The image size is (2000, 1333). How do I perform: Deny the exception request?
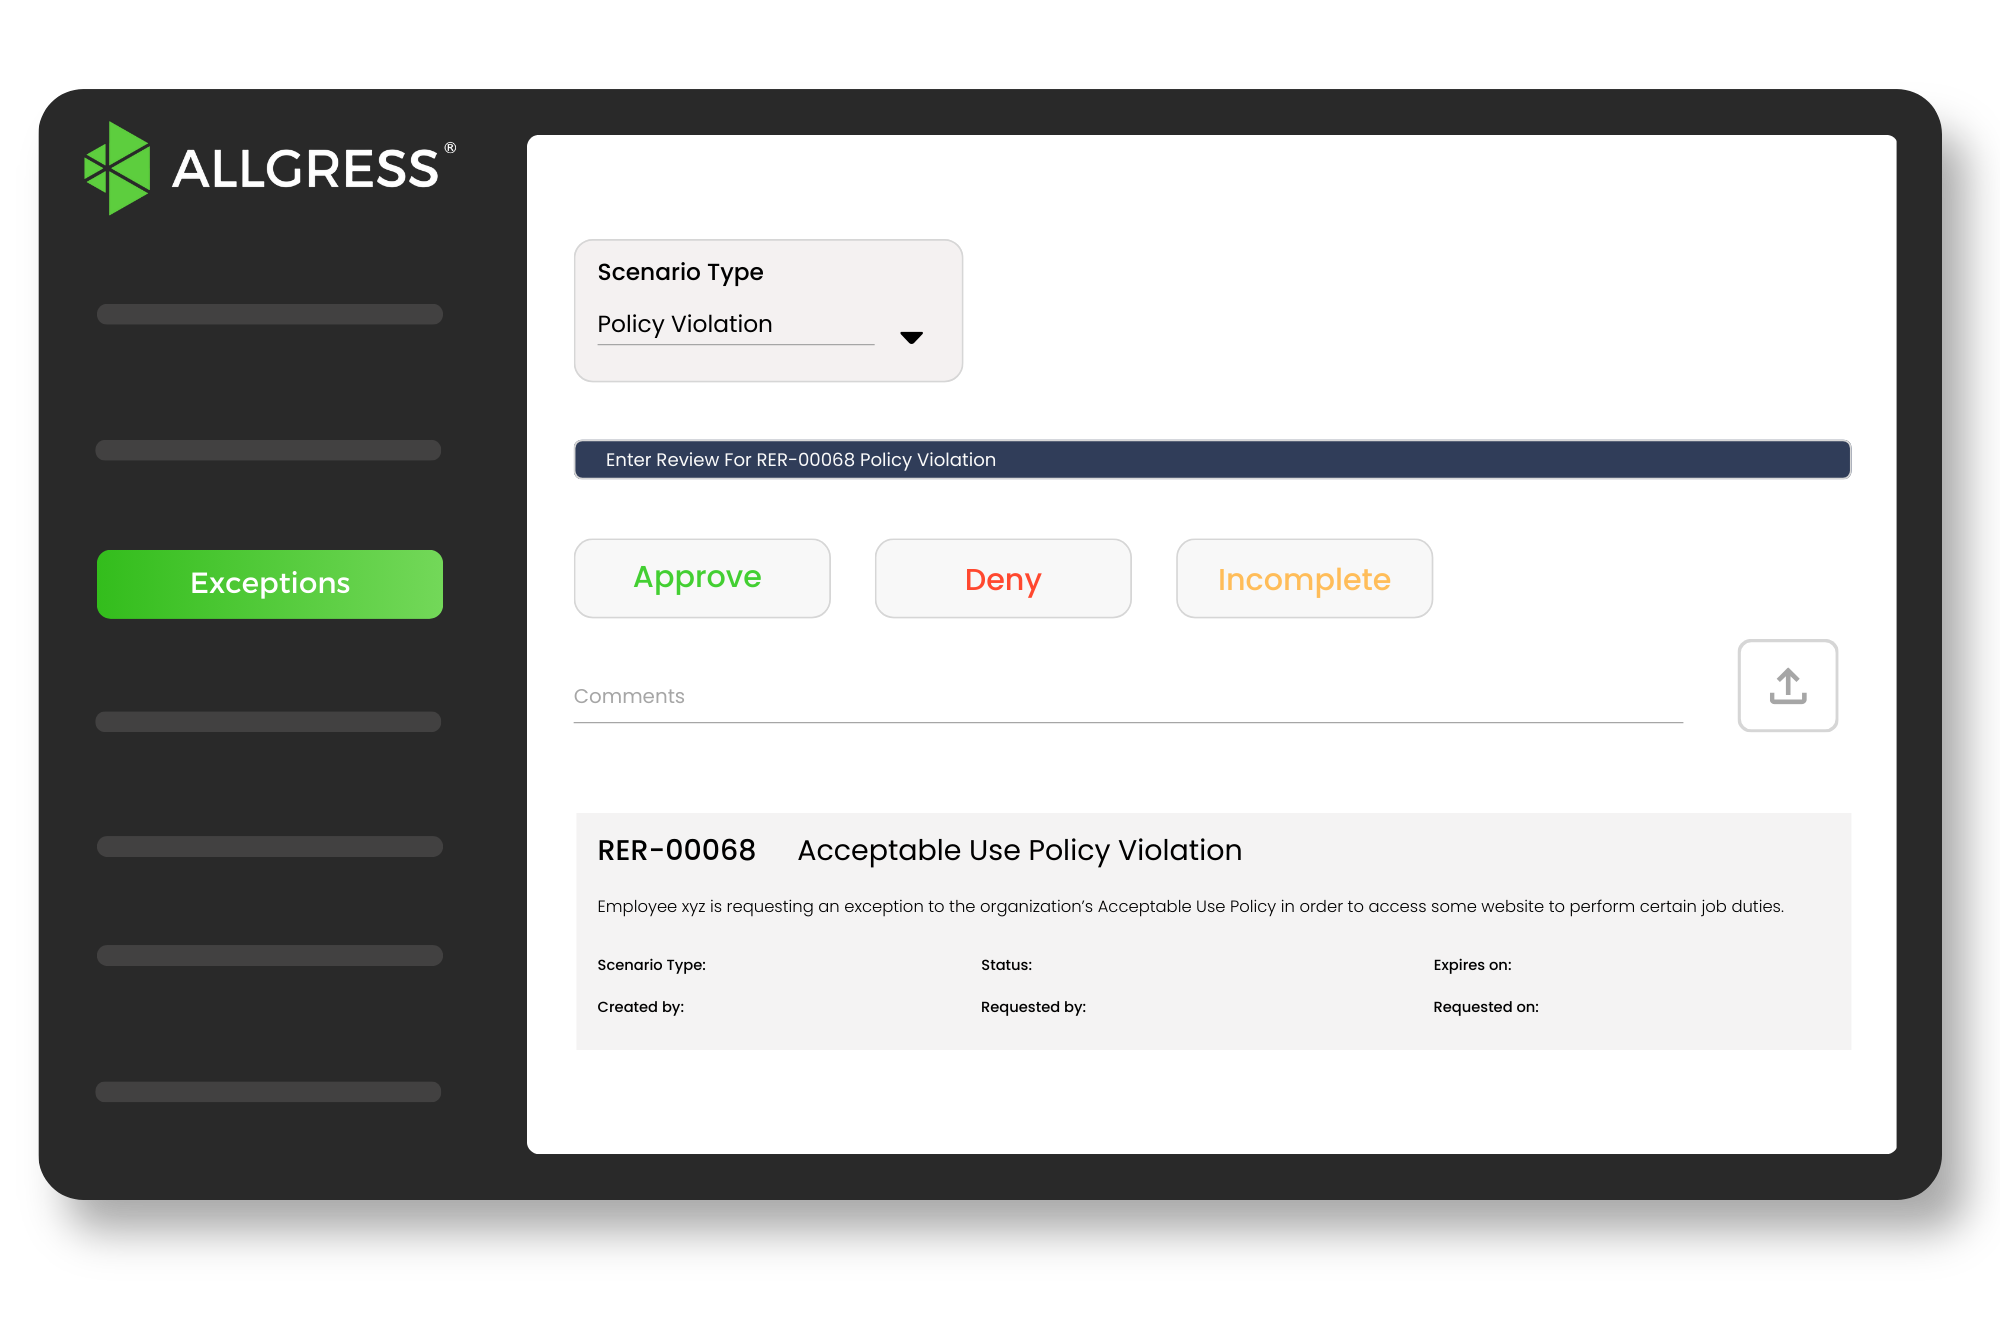1002,578
